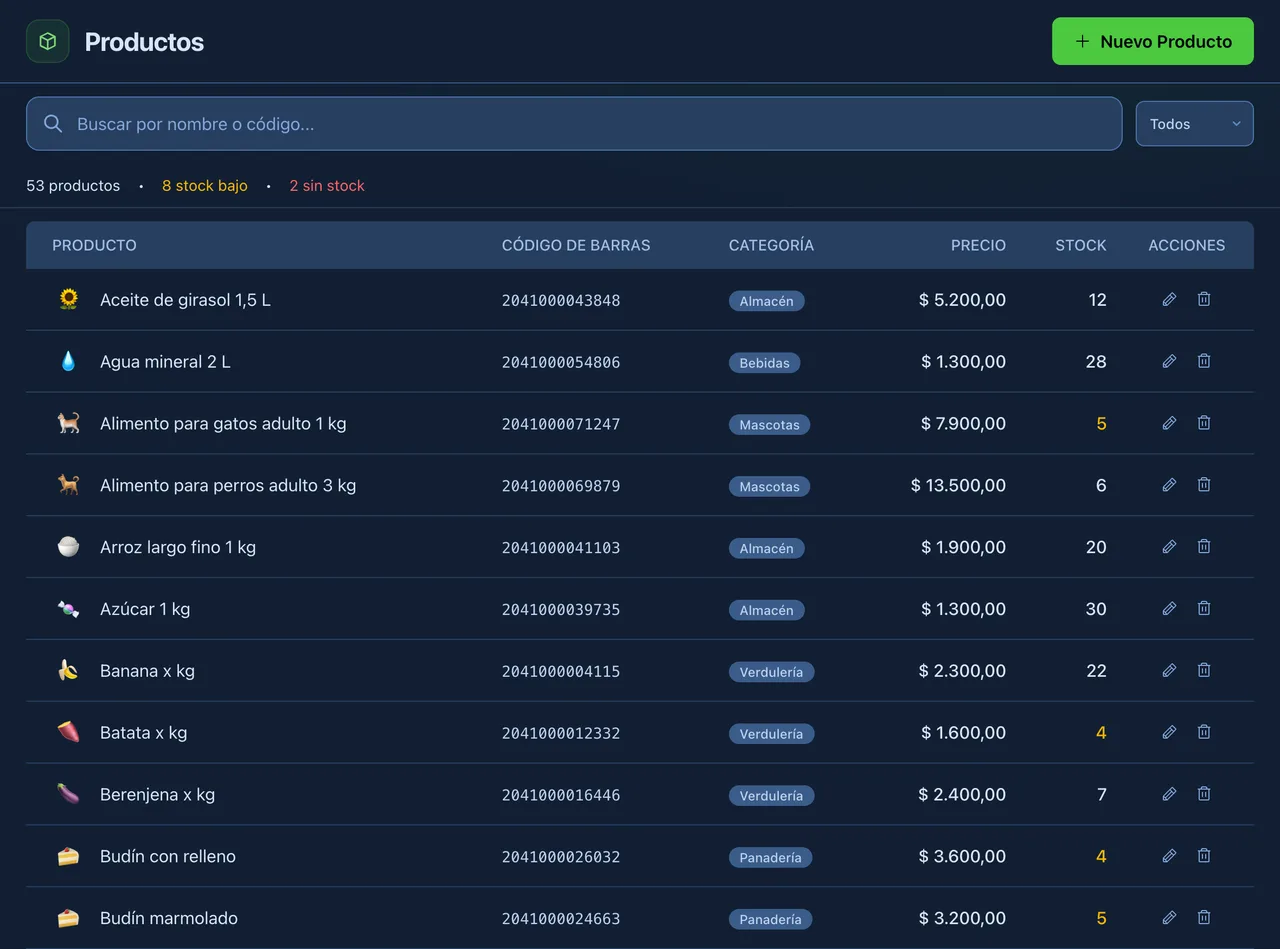Viewport: 1280px width, 949px height.
Task: Click stock value 28 for Agua mineral
Action: 1096,362
